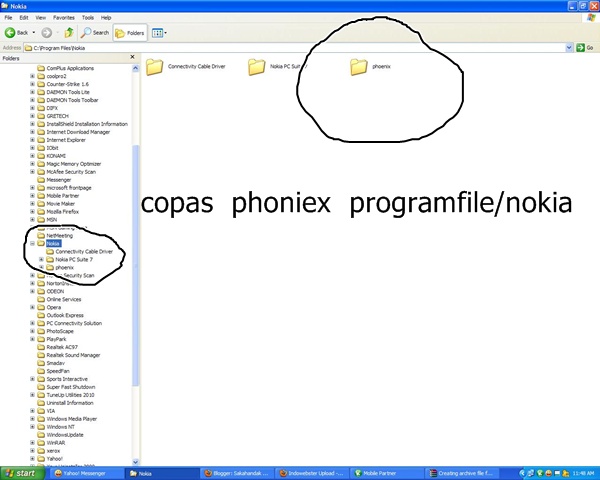Click Yahoo! folder icon in tree

(41, 459)
